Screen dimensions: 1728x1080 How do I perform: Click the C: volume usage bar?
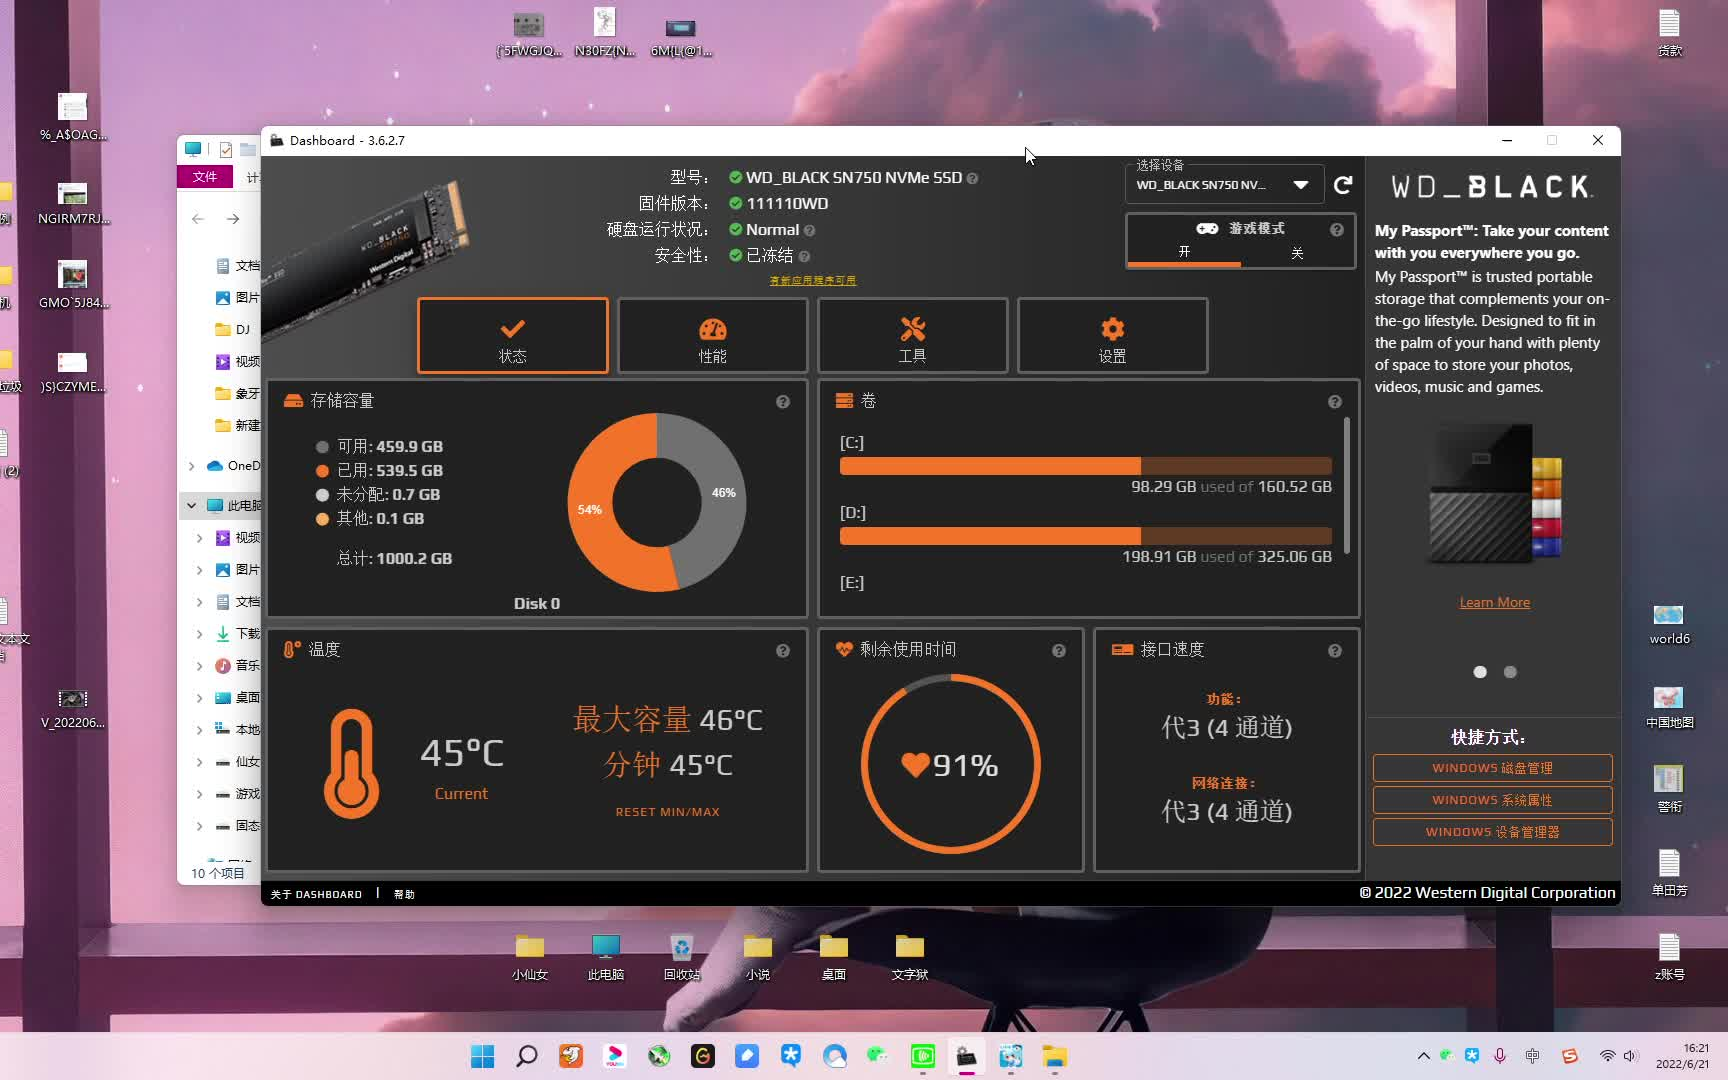pyautogui.click(x=1085, y=466)
